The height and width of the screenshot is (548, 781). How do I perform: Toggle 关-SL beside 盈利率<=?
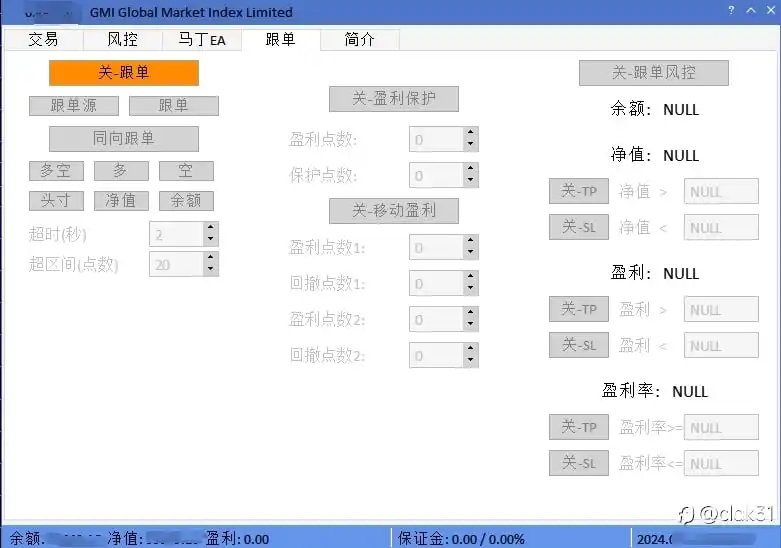(x=579, y=463)
